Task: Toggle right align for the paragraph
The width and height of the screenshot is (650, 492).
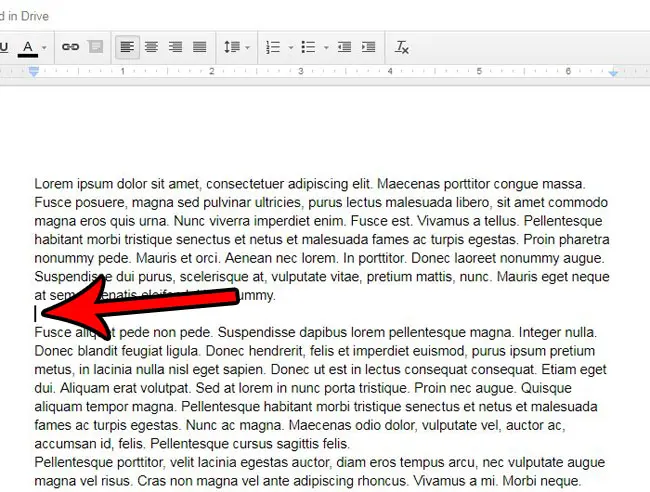Action: coord(175,47)
